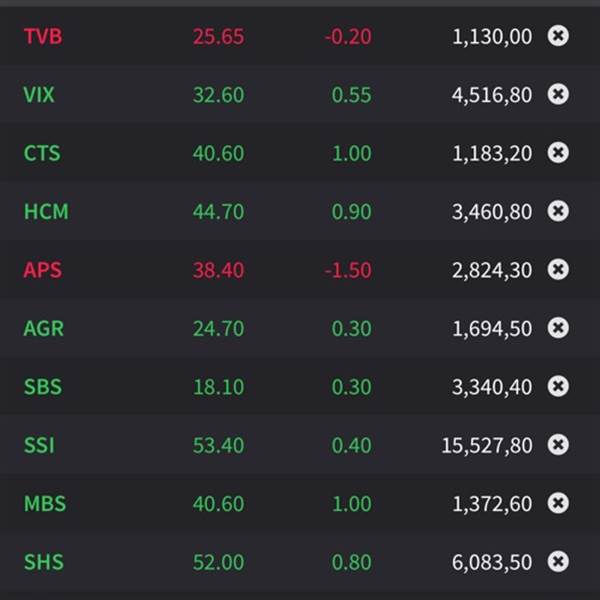
Task: Open the TVB ticker symbol
Action: coord(43,37)
